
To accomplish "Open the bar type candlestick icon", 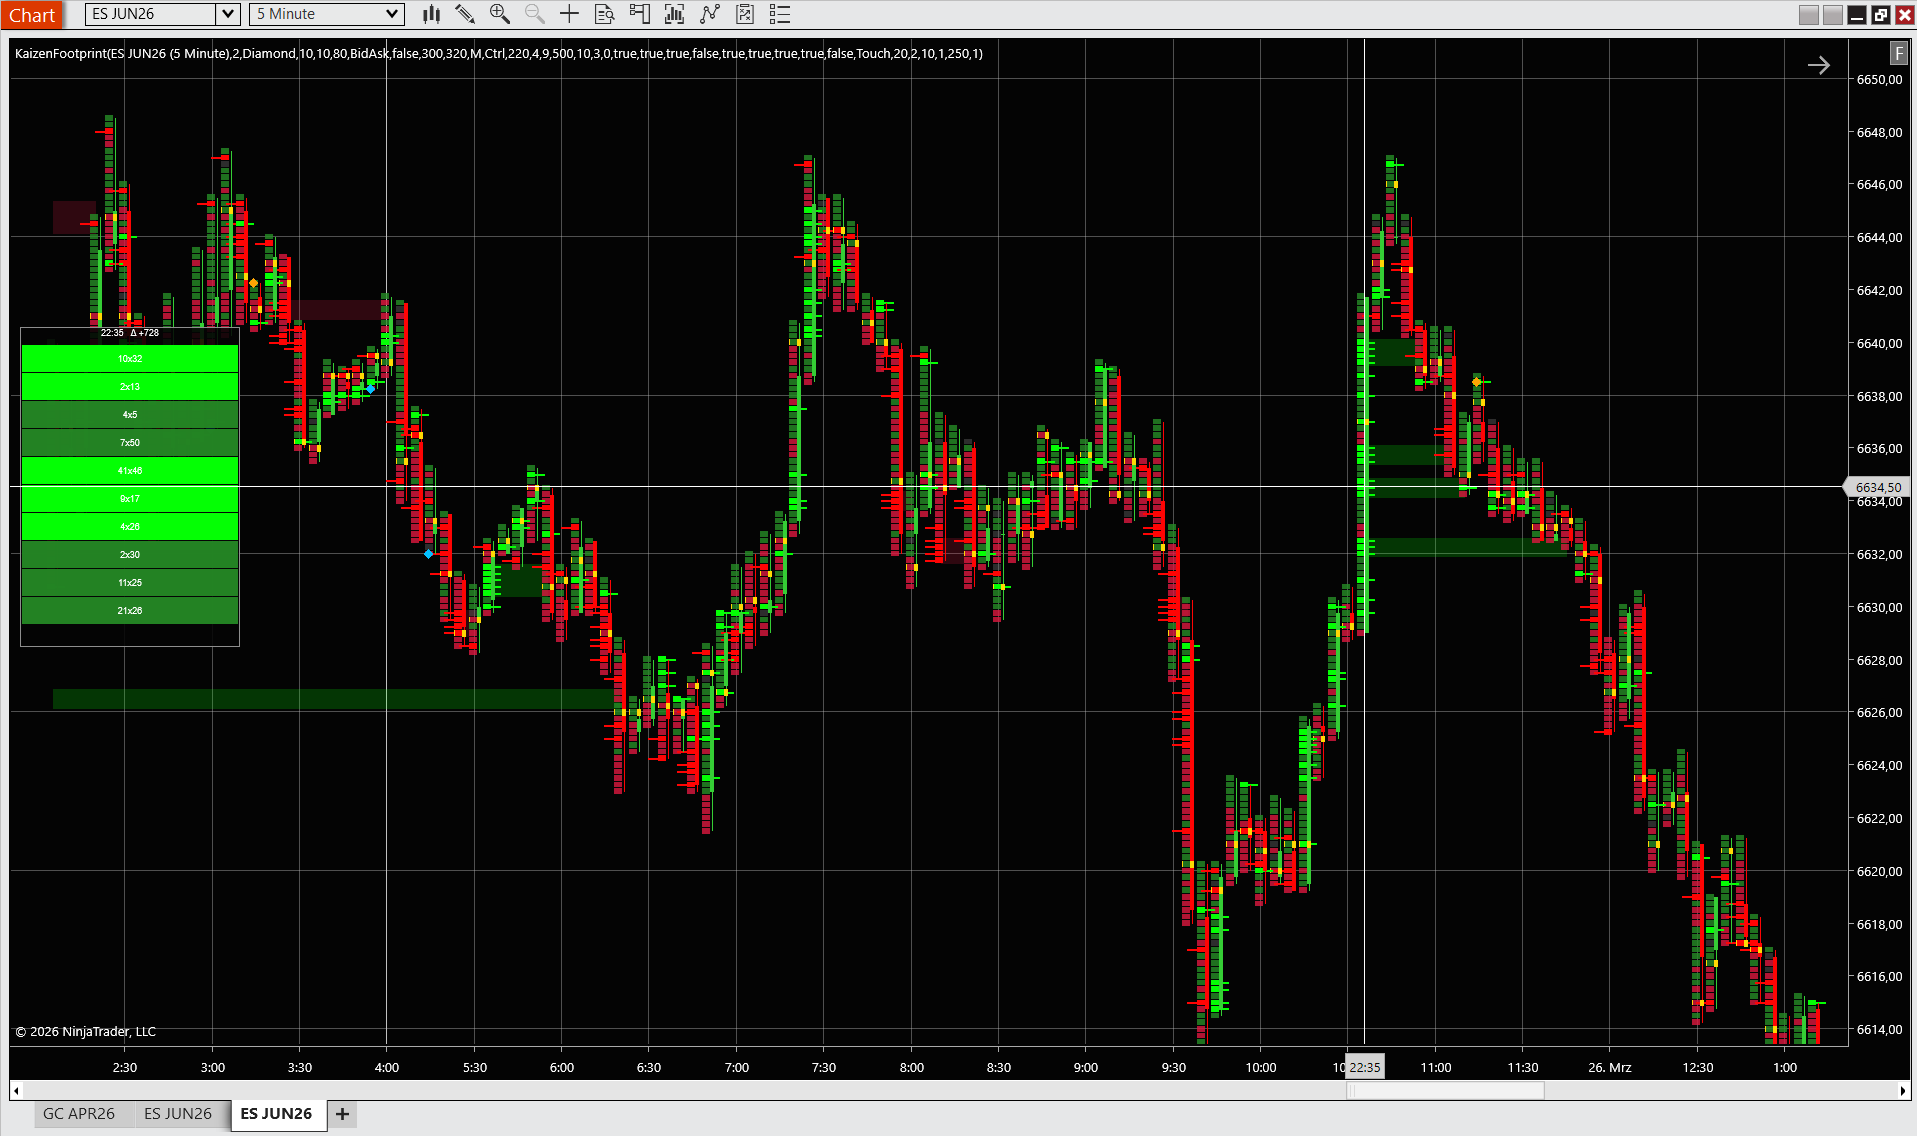I will pyautogui.click(x=431, y=14).
